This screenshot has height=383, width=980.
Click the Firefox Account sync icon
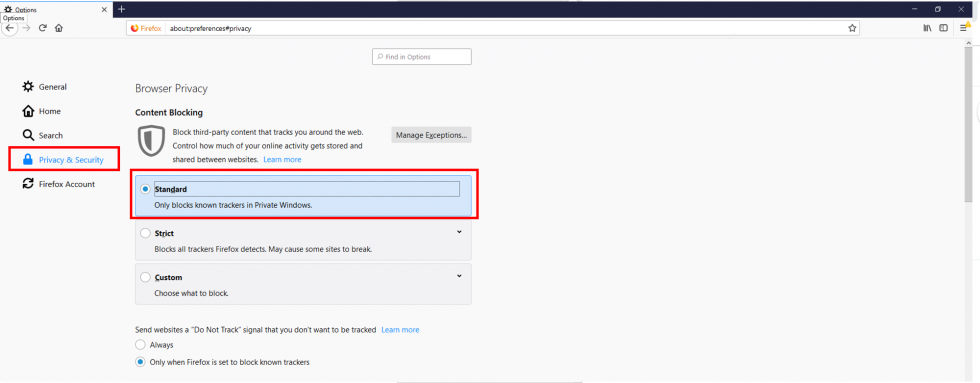[28, 184]
